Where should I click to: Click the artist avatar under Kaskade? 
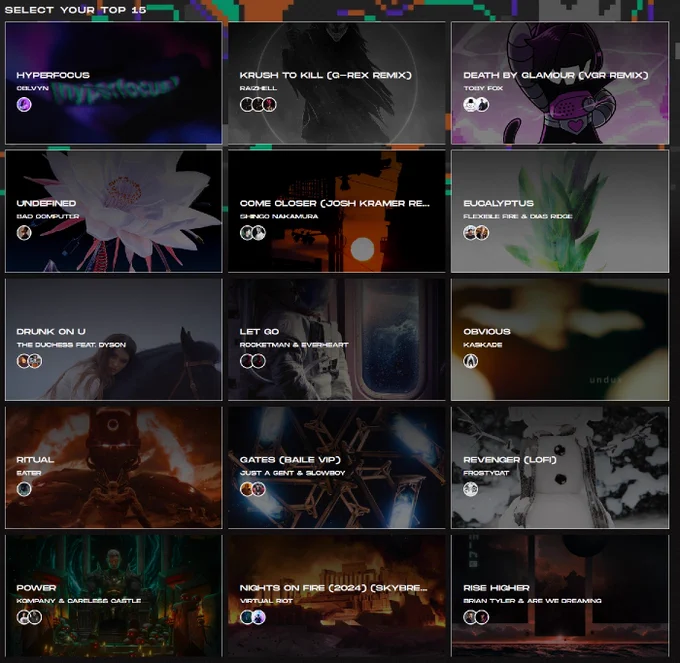(x=471, y=361)
